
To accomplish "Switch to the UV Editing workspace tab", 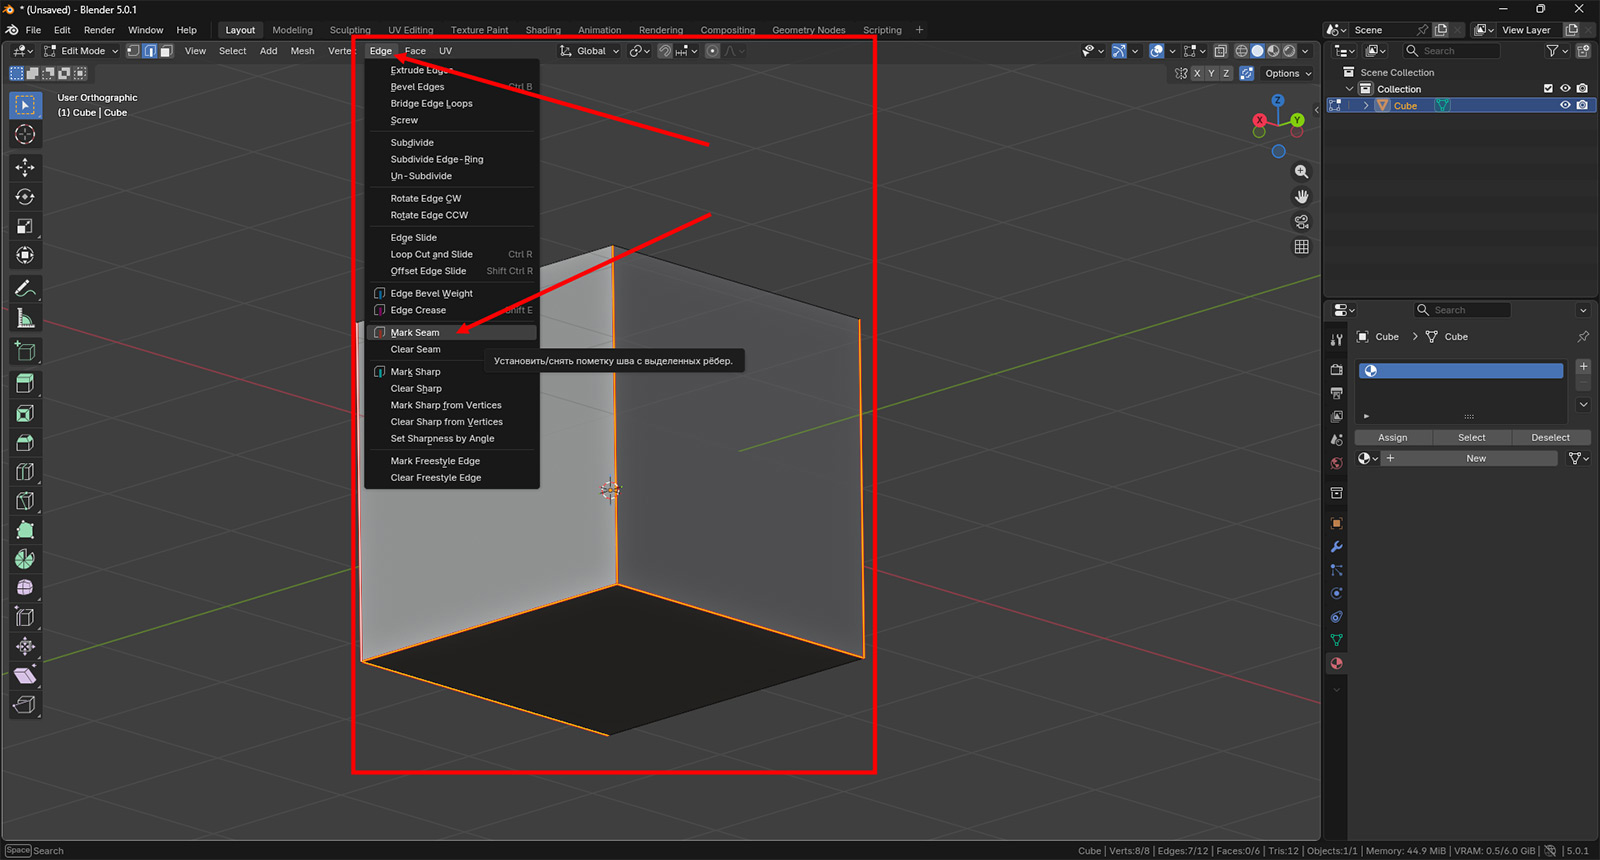I will pos(410,30).
